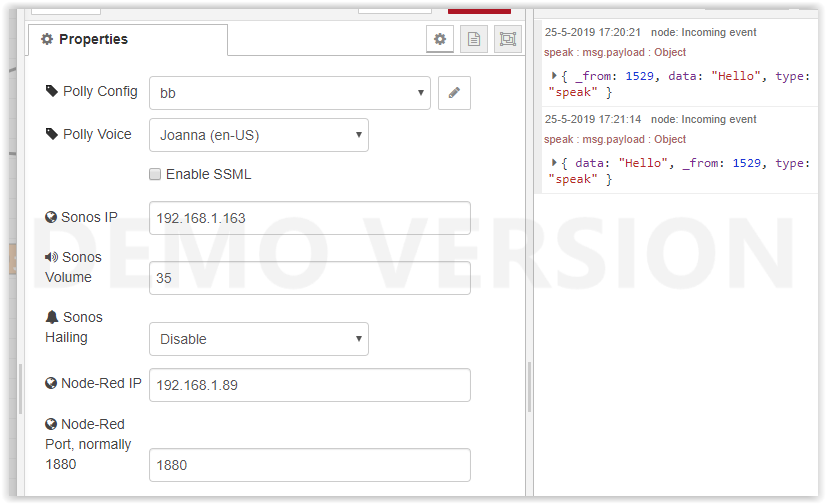Open the Sonos Hailing dropdown set to Disable
This screenshot has width=826, height=504.
[x=259, y=339]
